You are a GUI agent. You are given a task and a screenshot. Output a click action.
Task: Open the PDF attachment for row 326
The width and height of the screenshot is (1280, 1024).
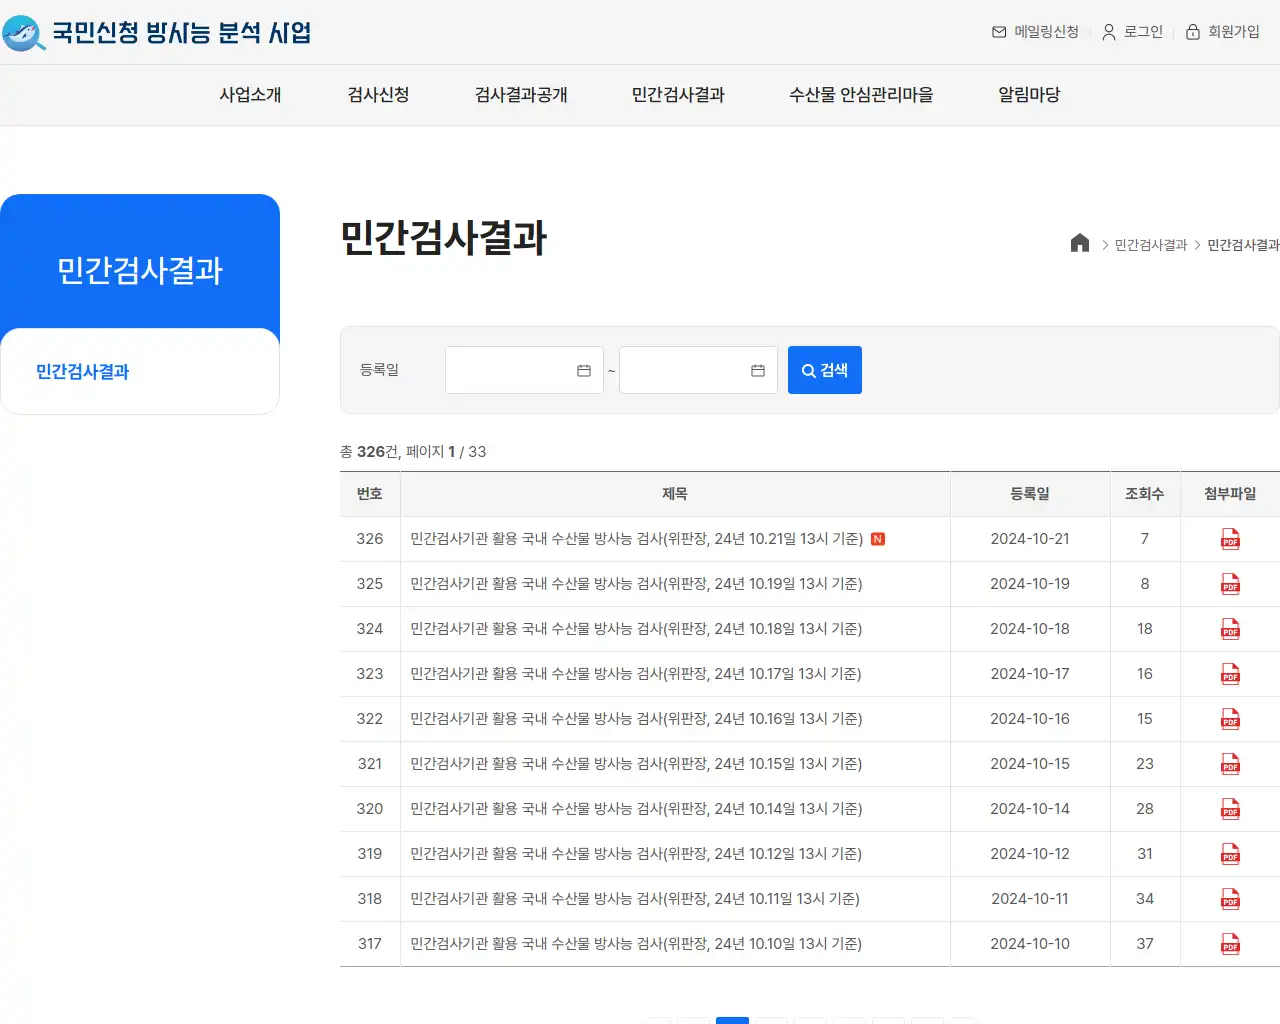point(1230,540)
